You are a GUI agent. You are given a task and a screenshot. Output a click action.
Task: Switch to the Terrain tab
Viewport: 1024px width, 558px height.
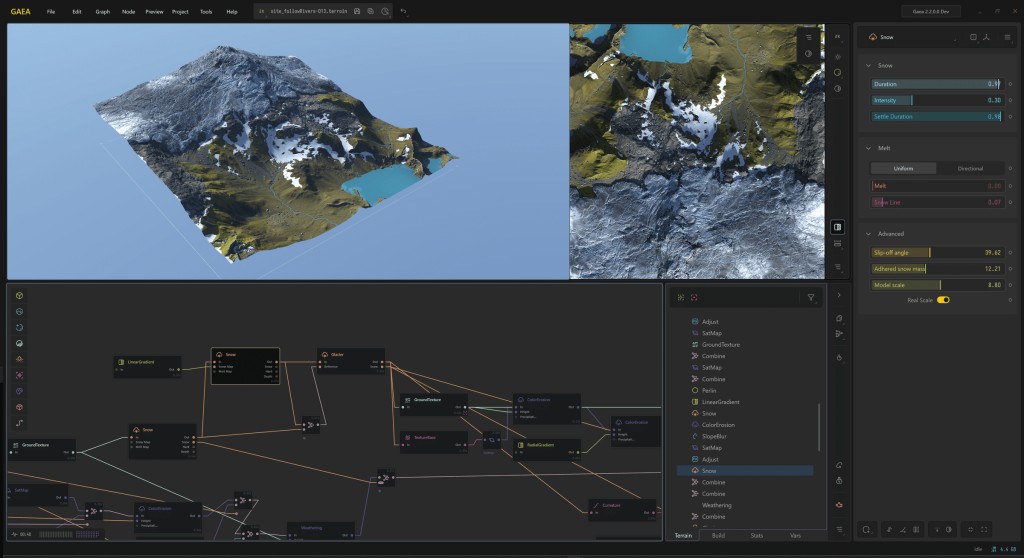pos(683,535)
